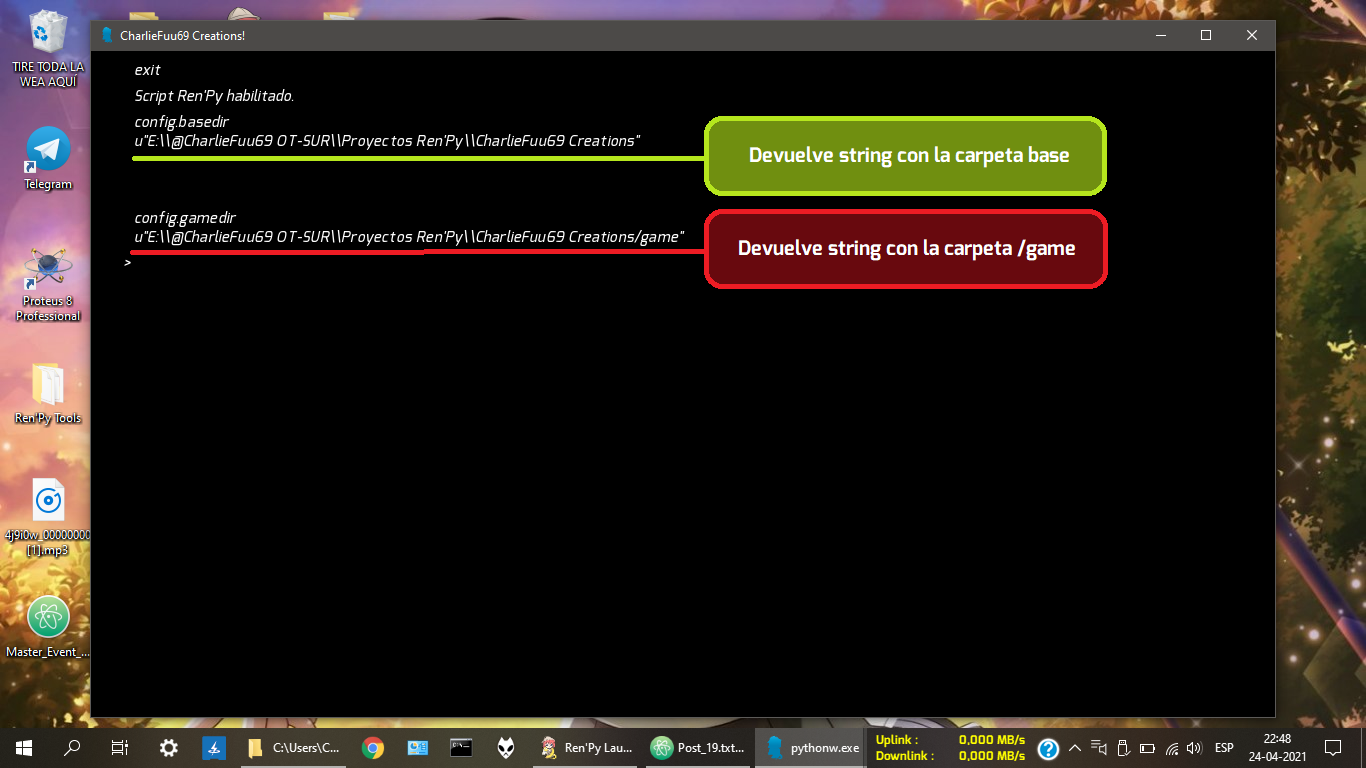This screenshot has height=768, width=1366.
Task: Click the Windows Start button
Action: point(24,747)
